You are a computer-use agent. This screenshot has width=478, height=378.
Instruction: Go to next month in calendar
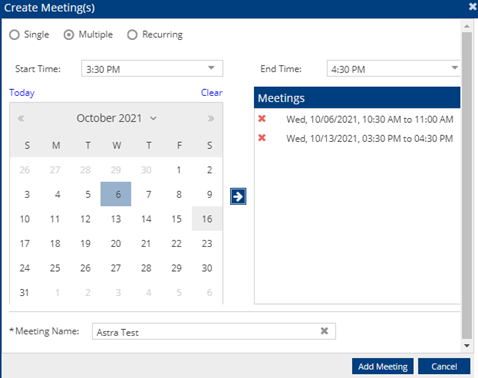[211, 118]
